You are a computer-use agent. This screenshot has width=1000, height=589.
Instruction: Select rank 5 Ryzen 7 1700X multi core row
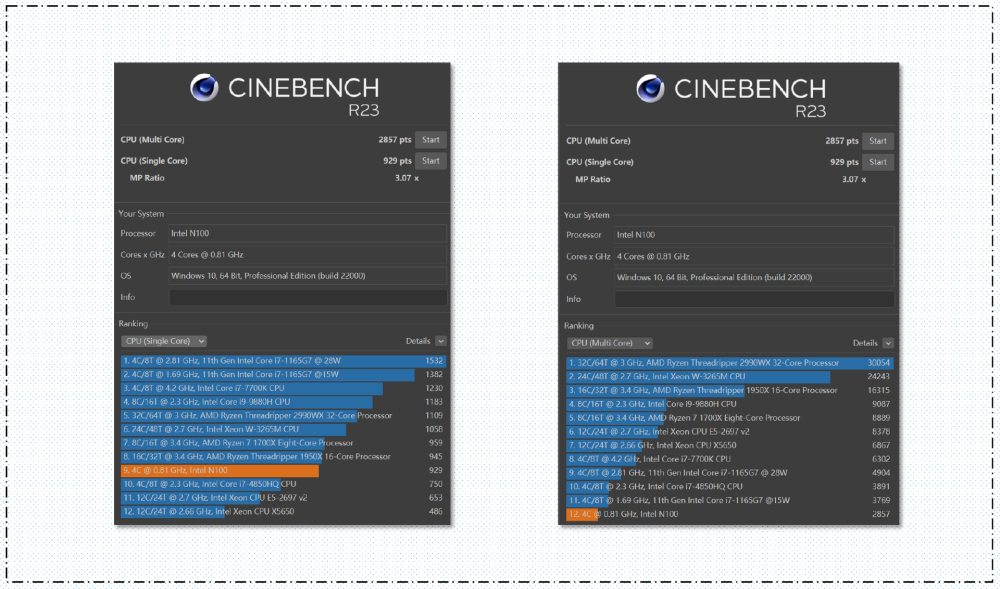(730, 418)
